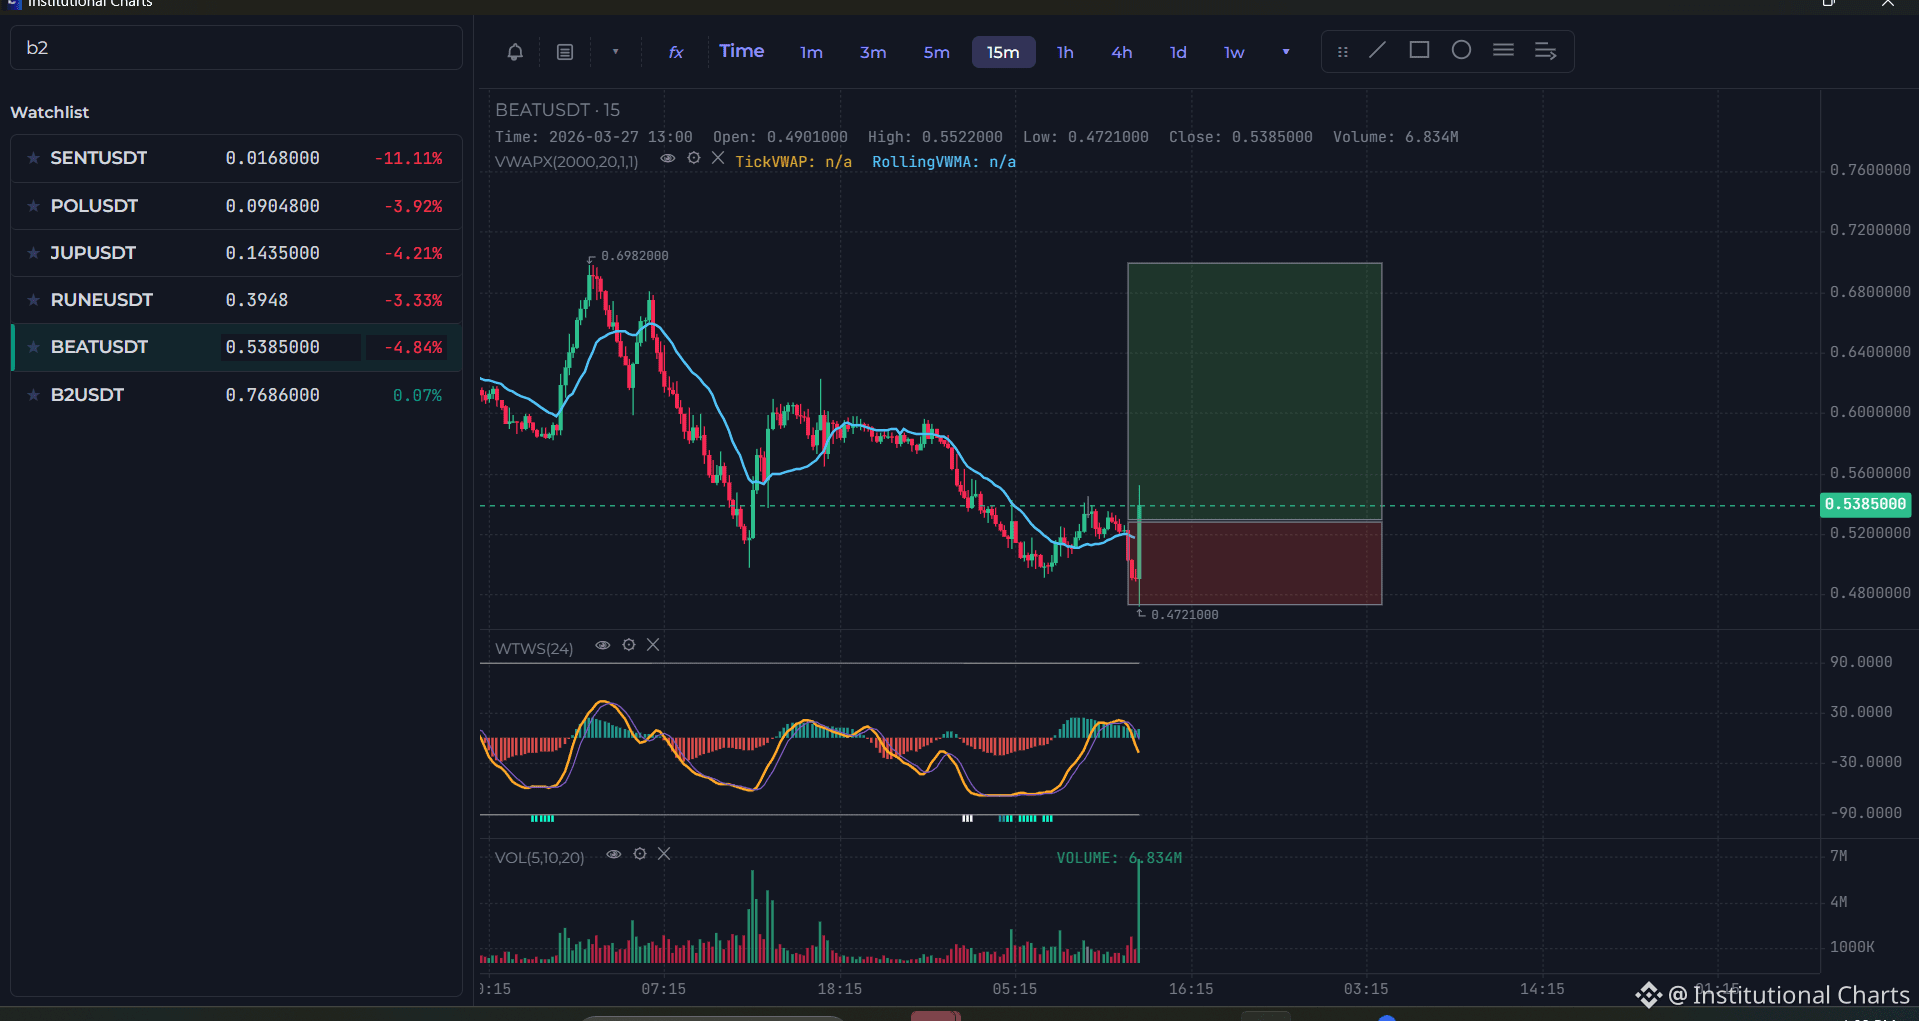1919x1021 pixels.
Task: Switch to the 4h timeframe
Action: click(x=1122, y=52)
